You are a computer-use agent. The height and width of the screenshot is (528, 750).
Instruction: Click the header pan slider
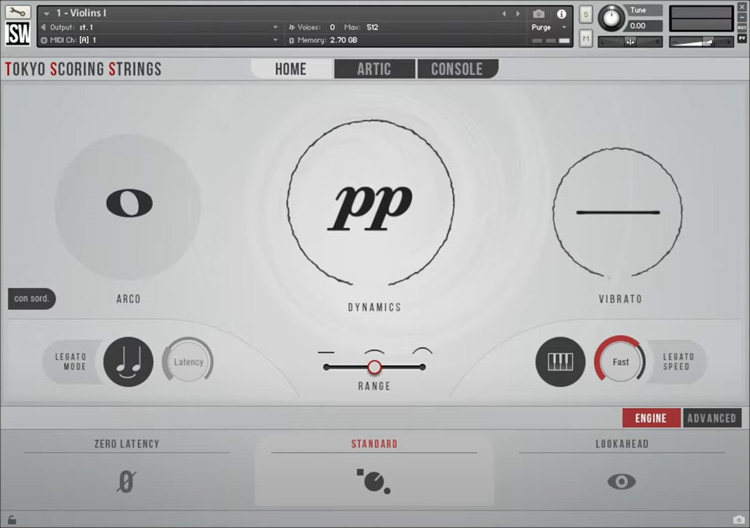(630, 42)
